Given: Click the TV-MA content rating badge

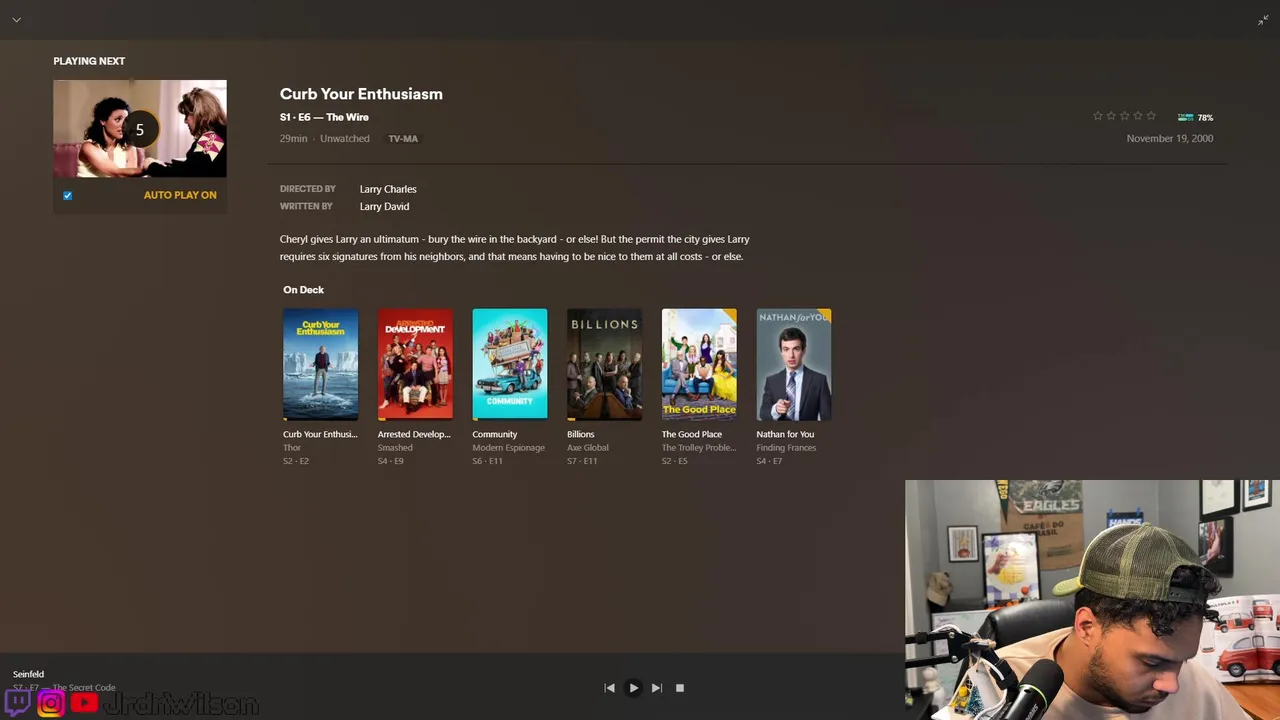Looking at the screenshot, I should click(403, 139).
